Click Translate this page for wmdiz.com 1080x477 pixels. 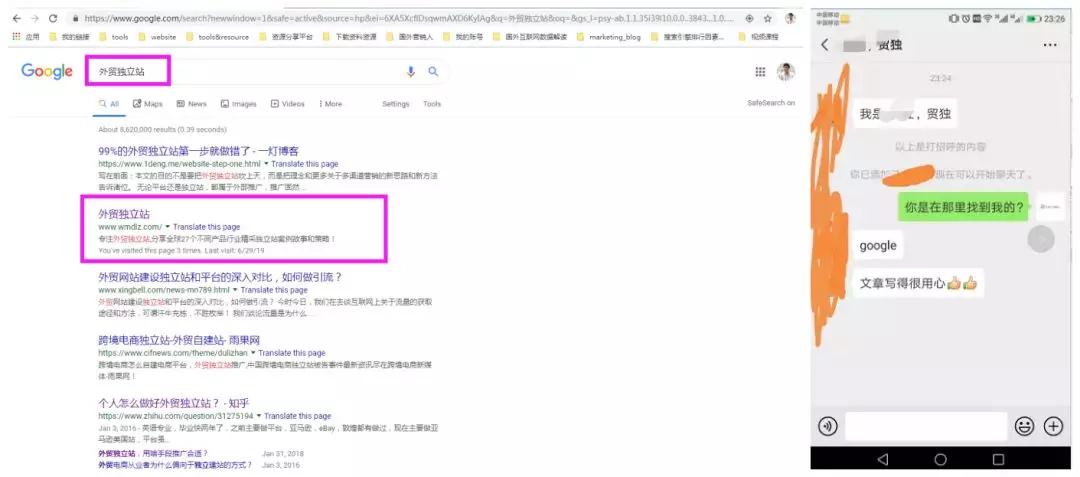coord(207,227)
